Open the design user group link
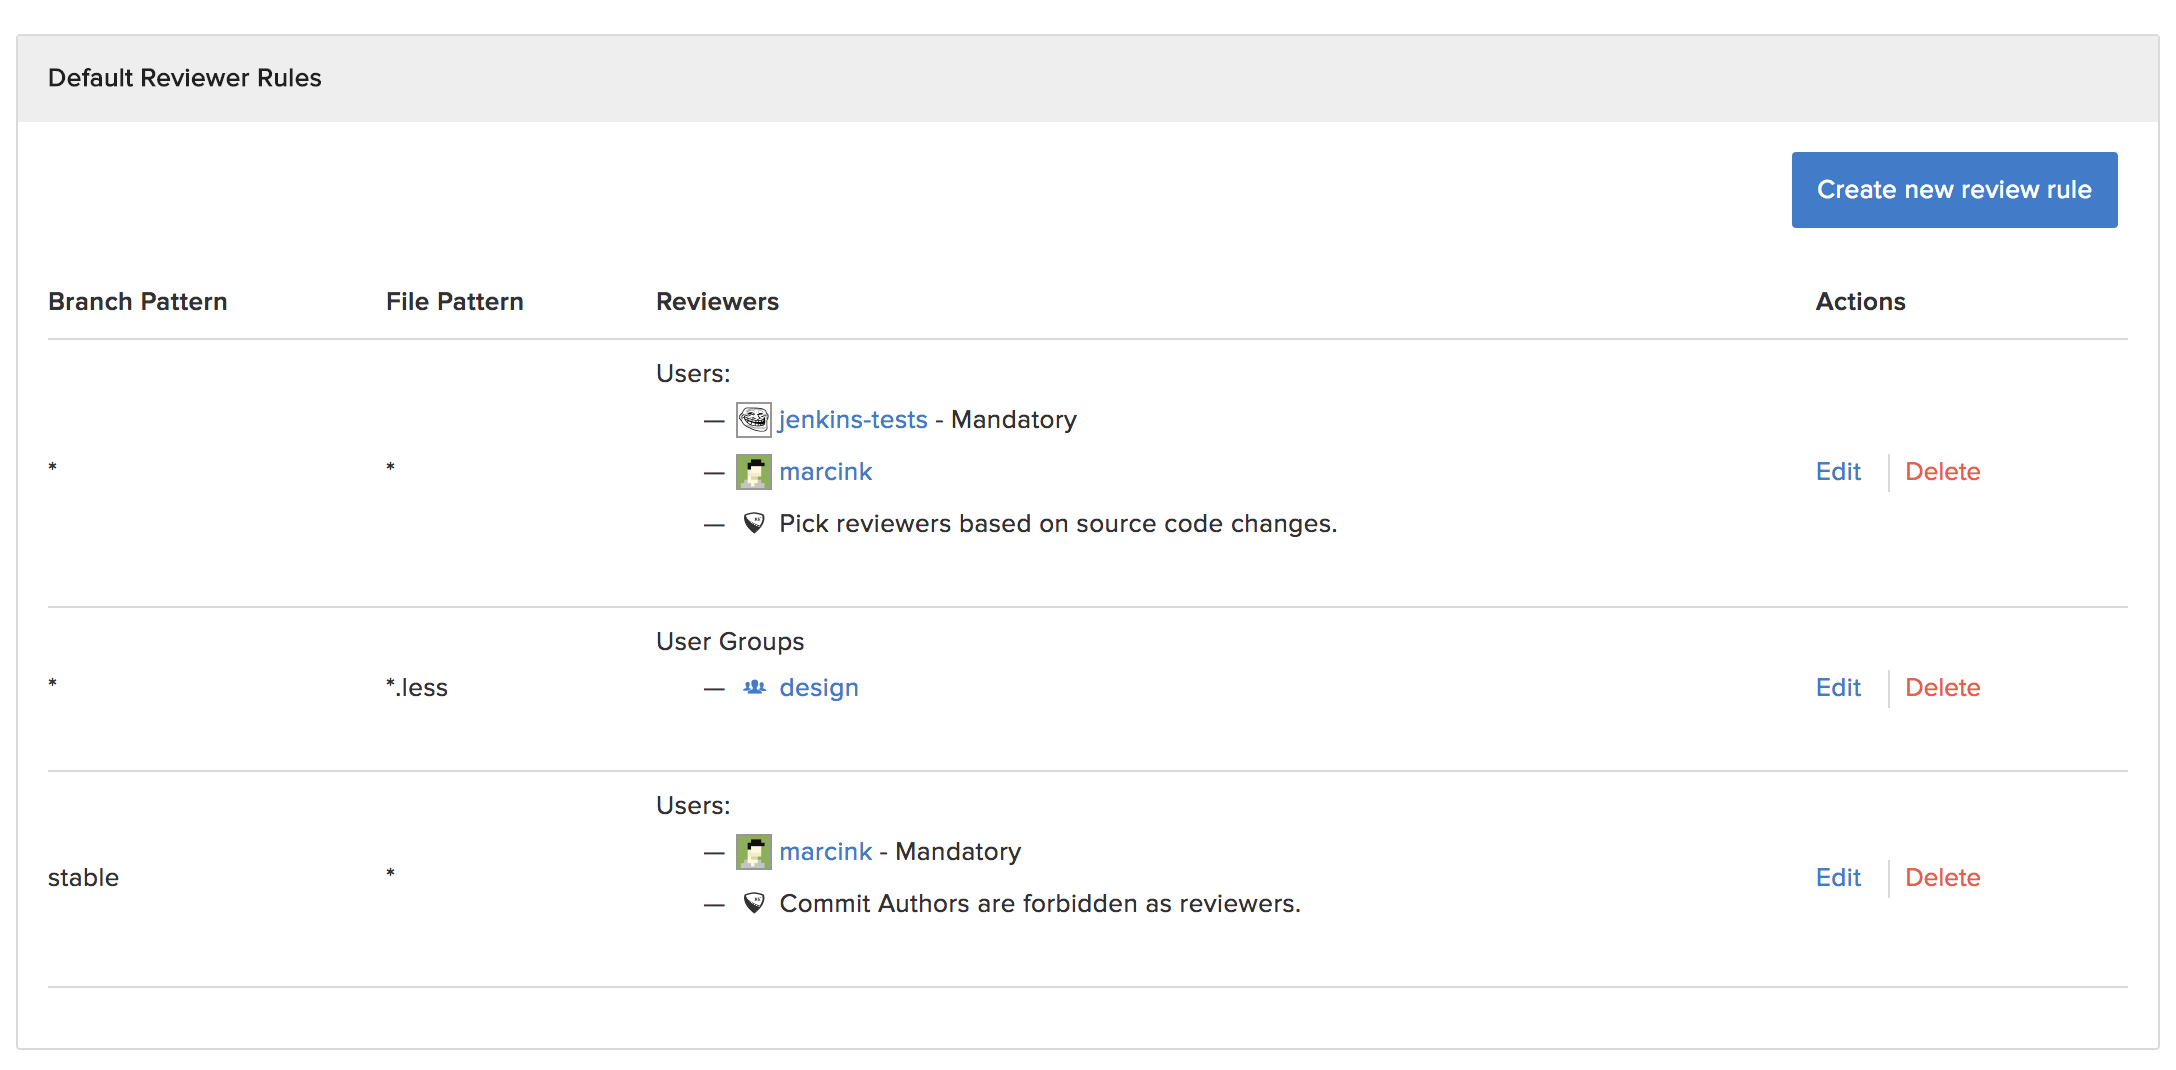Screen dimensions: 2176x1070 818,688
